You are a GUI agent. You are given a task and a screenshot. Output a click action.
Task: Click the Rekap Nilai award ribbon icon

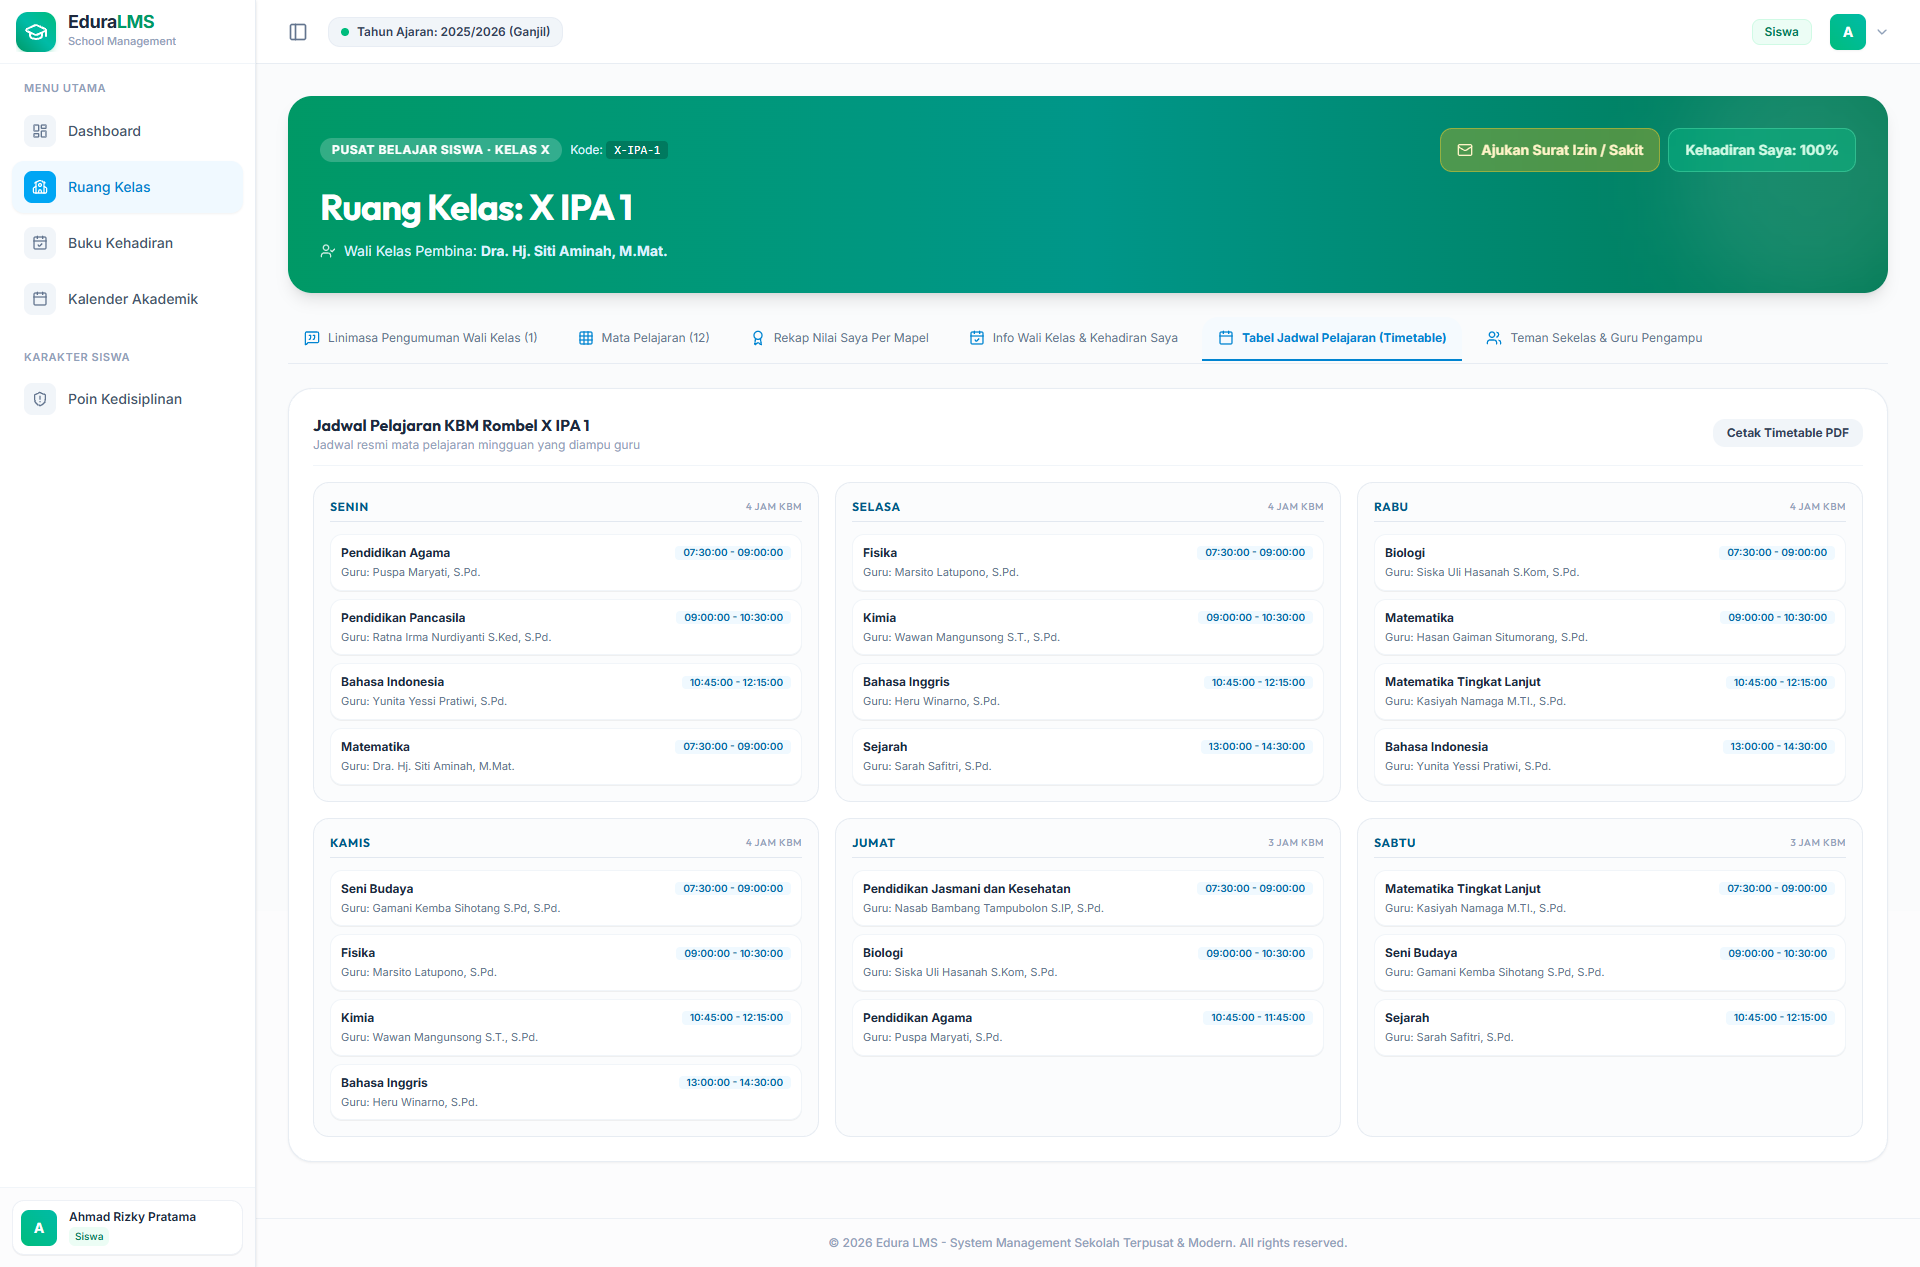758,338
